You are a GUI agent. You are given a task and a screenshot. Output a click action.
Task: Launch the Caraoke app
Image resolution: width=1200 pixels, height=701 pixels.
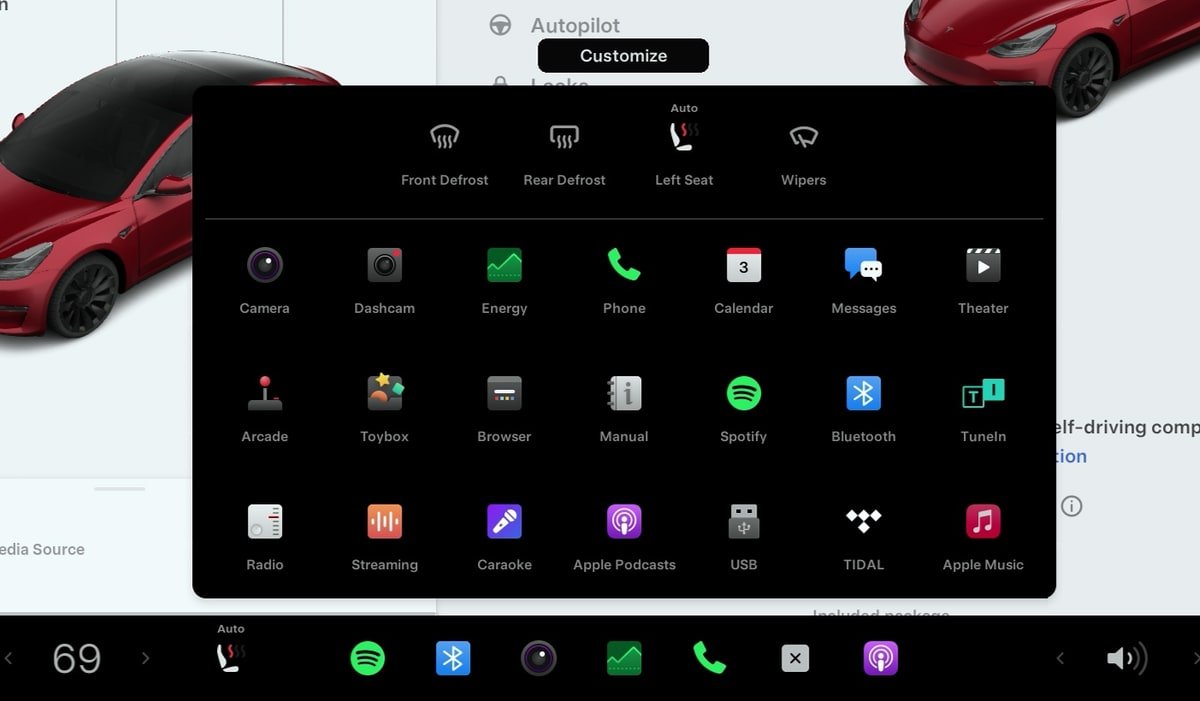[504, 537]
